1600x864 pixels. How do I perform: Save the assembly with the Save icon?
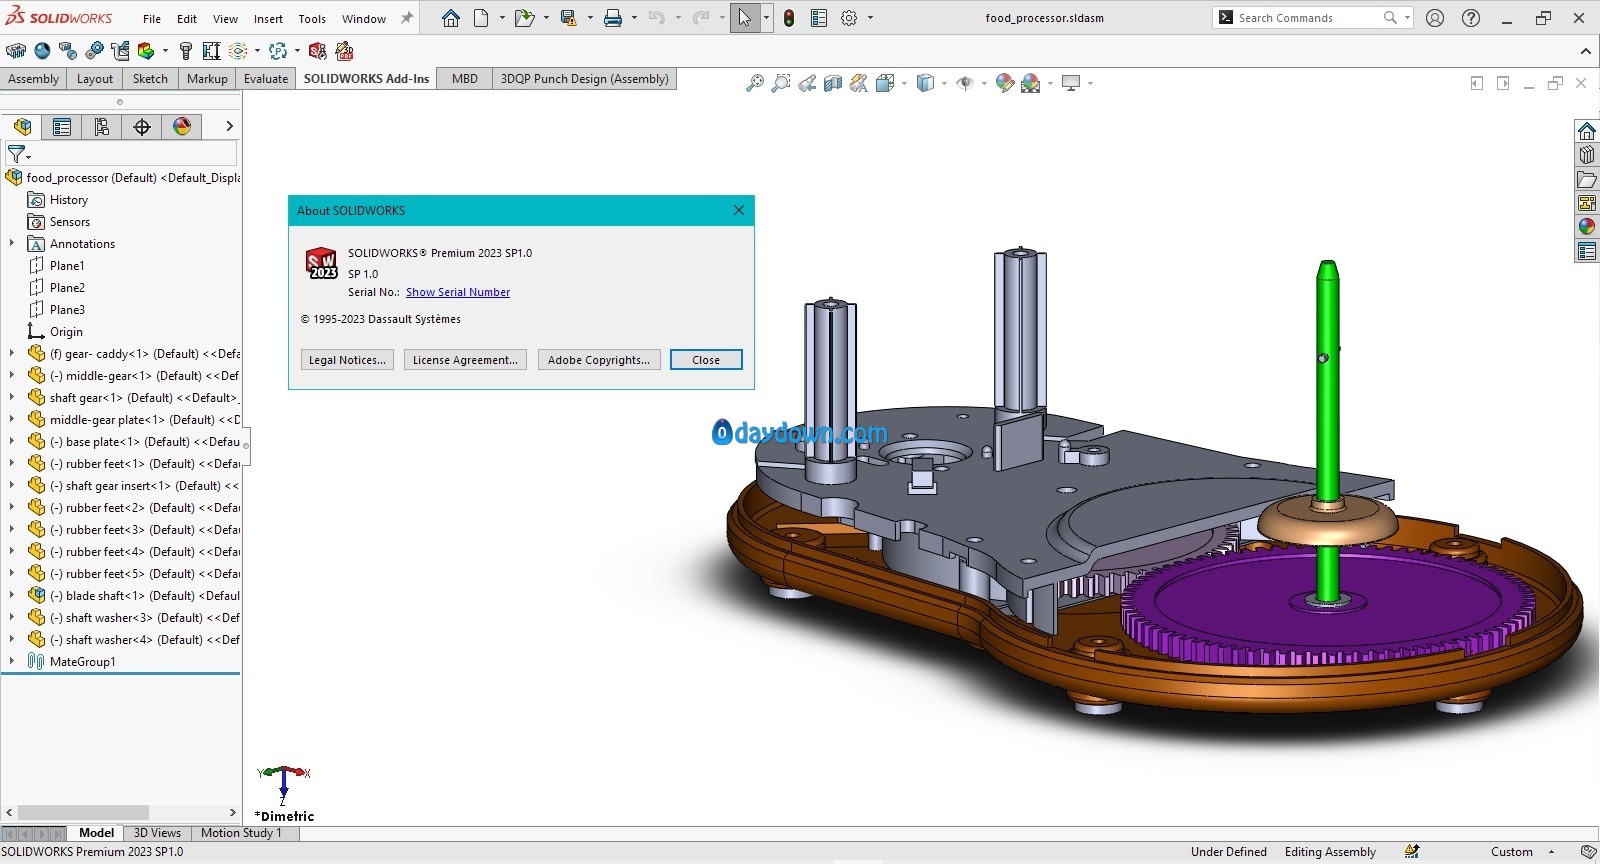[x=568, y=18]
